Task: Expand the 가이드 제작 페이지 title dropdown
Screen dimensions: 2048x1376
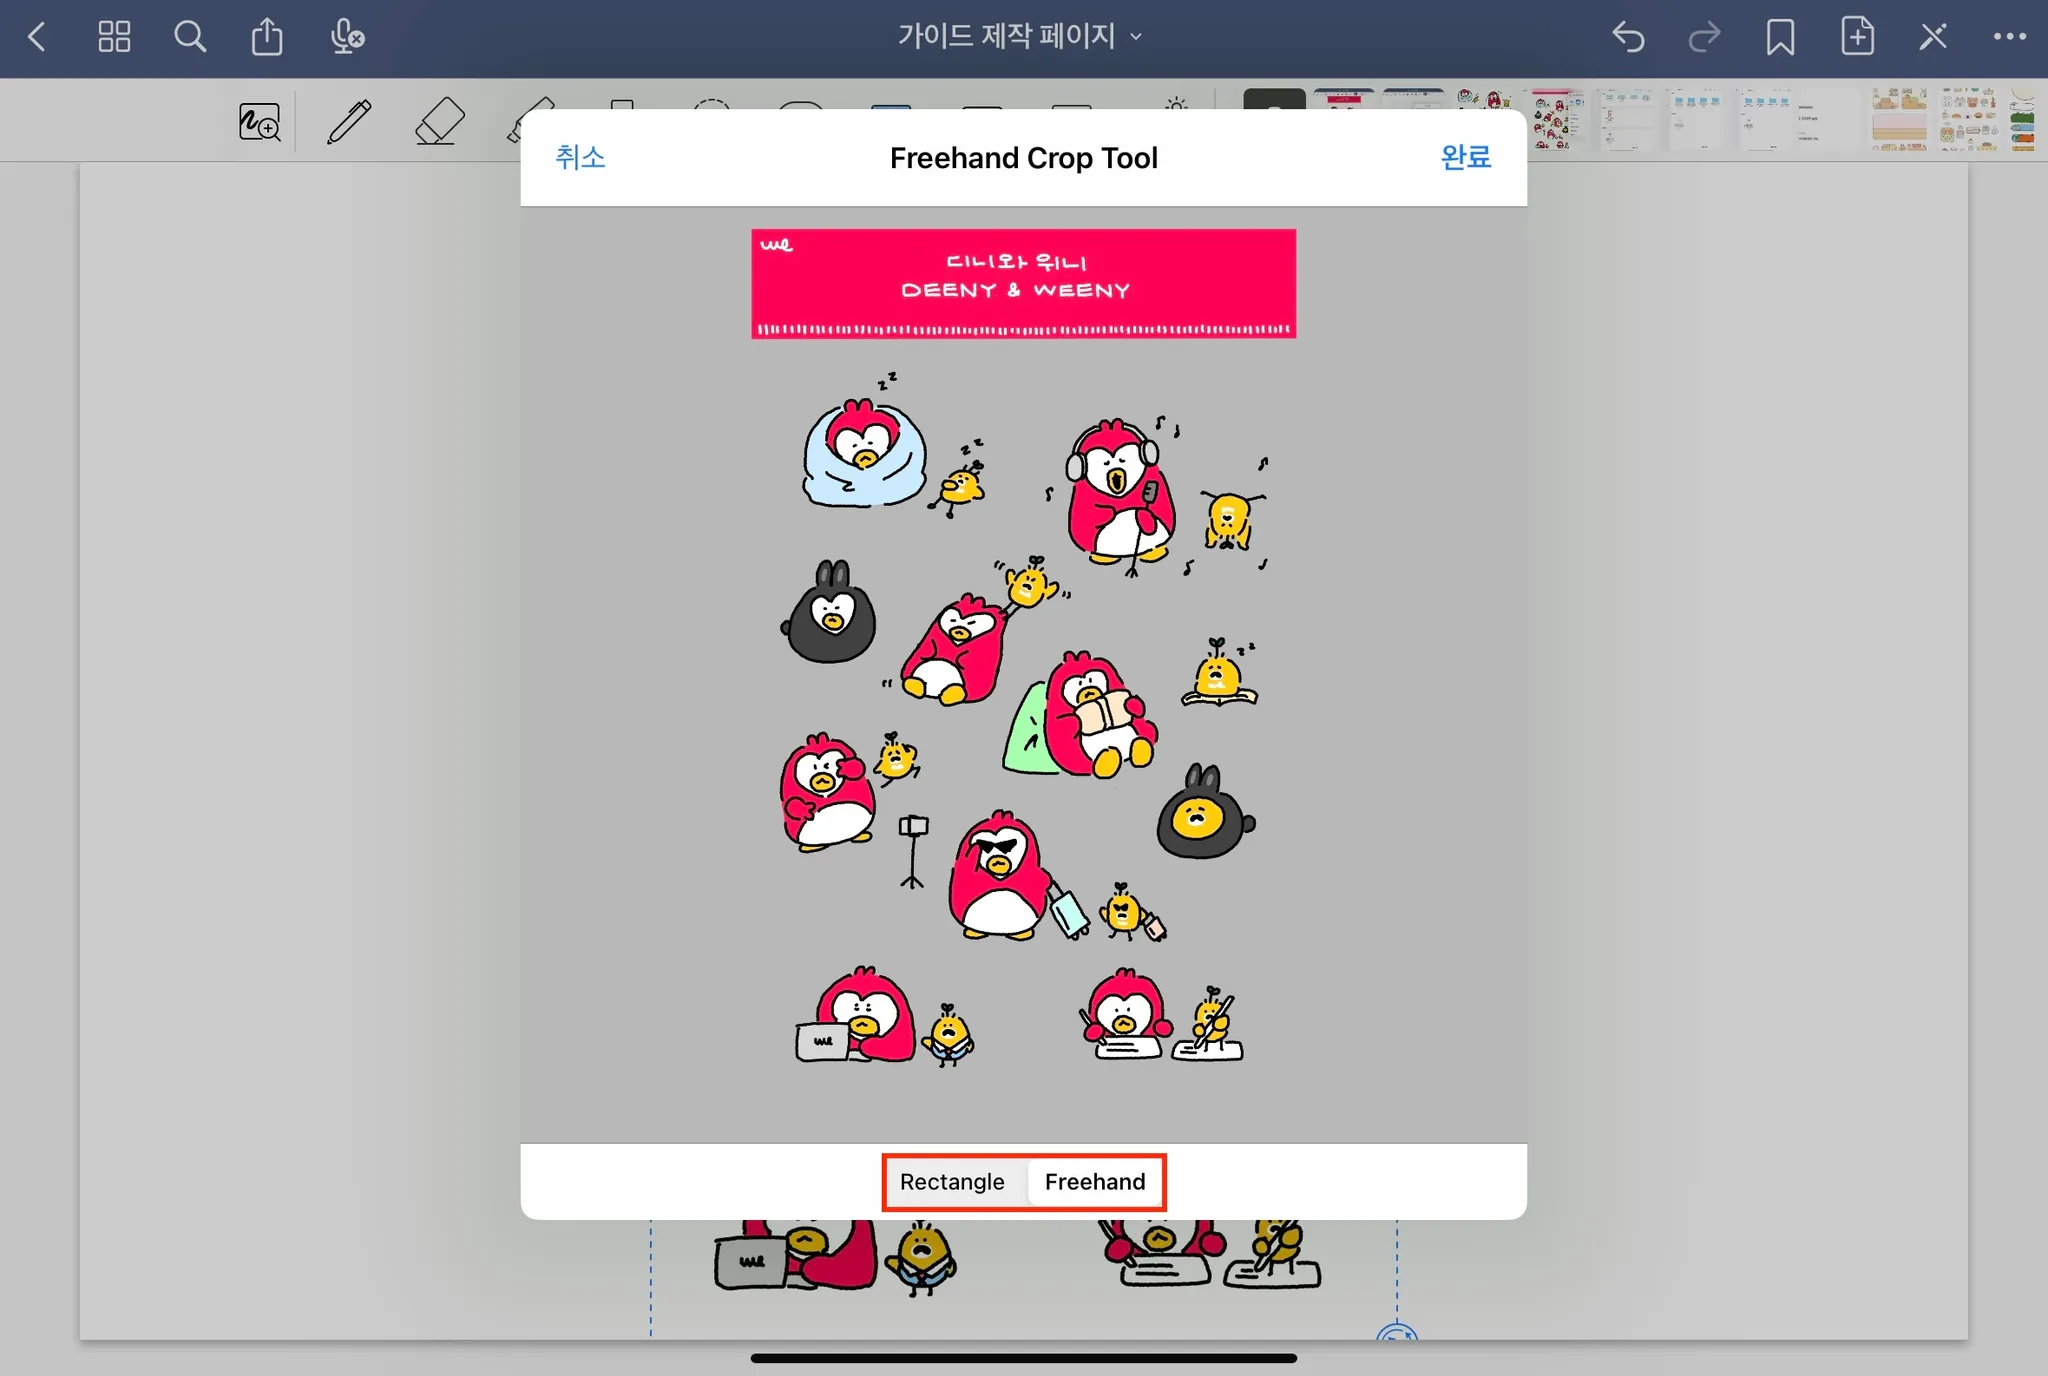Action: (x=1020, y=37)
